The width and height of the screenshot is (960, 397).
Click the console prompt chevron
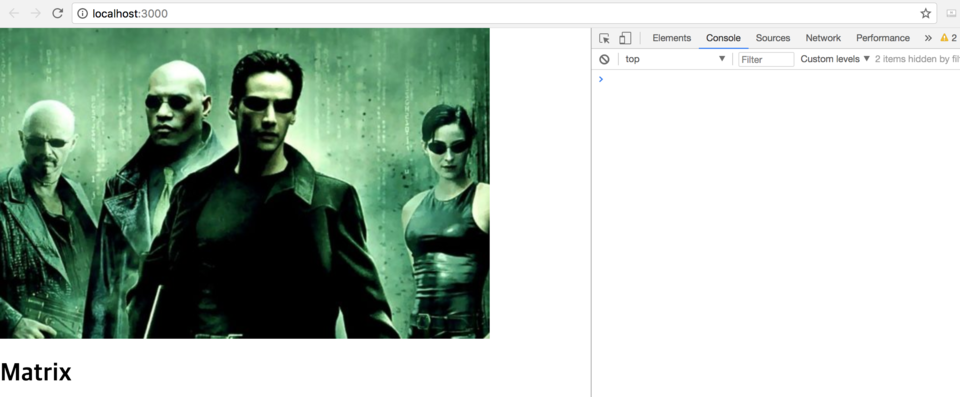pyautogui.click(x=601, y=79)
